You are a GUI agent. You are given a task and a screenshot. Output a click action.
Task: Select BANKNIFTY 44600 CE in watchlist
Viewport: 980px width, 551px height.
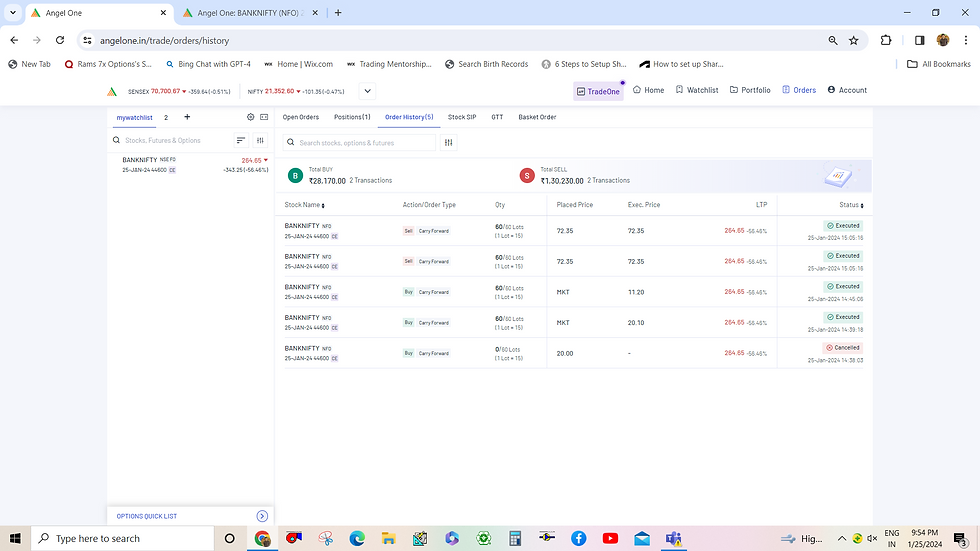(x=191, y=165)
